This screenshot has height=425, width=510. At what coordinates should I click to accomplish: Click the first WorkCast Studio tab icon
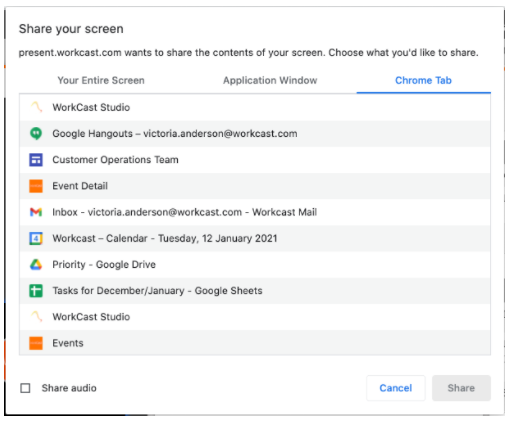36,107
